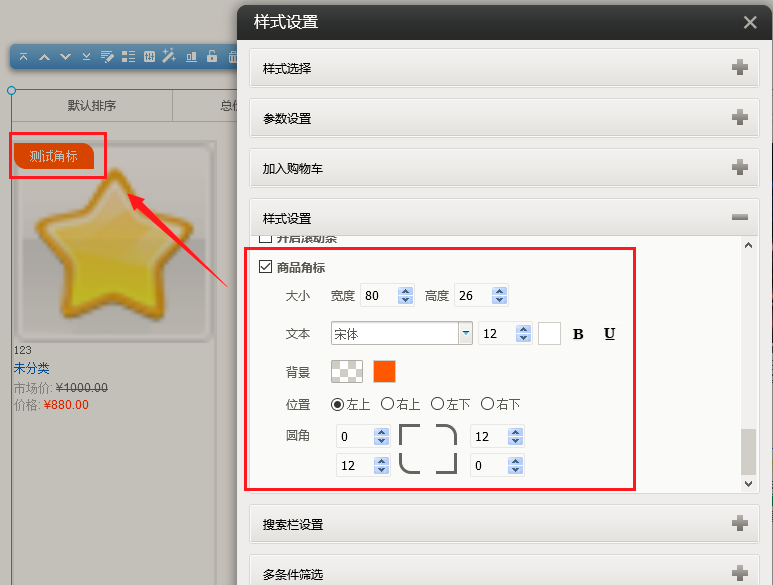Screen dimensions: 773x585
Task: Click the sliders settings icon in the toolbar
Action: pyautogui.click(x=149, y=57)
